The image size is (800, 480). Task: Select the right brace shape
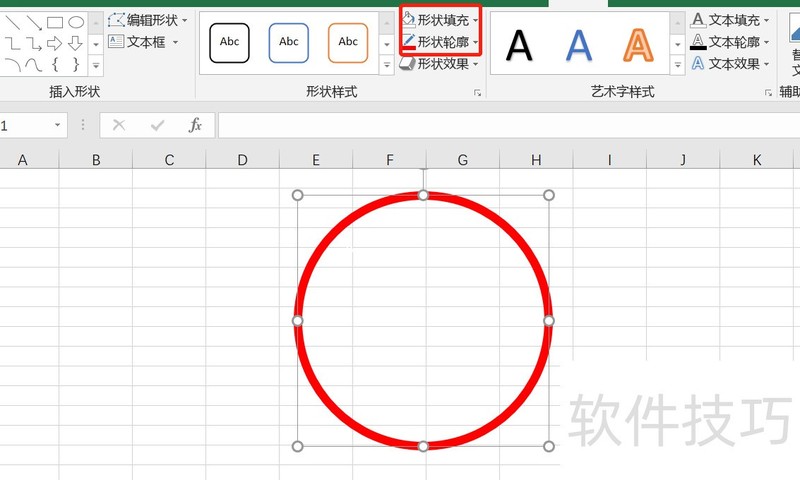point(76,64)
